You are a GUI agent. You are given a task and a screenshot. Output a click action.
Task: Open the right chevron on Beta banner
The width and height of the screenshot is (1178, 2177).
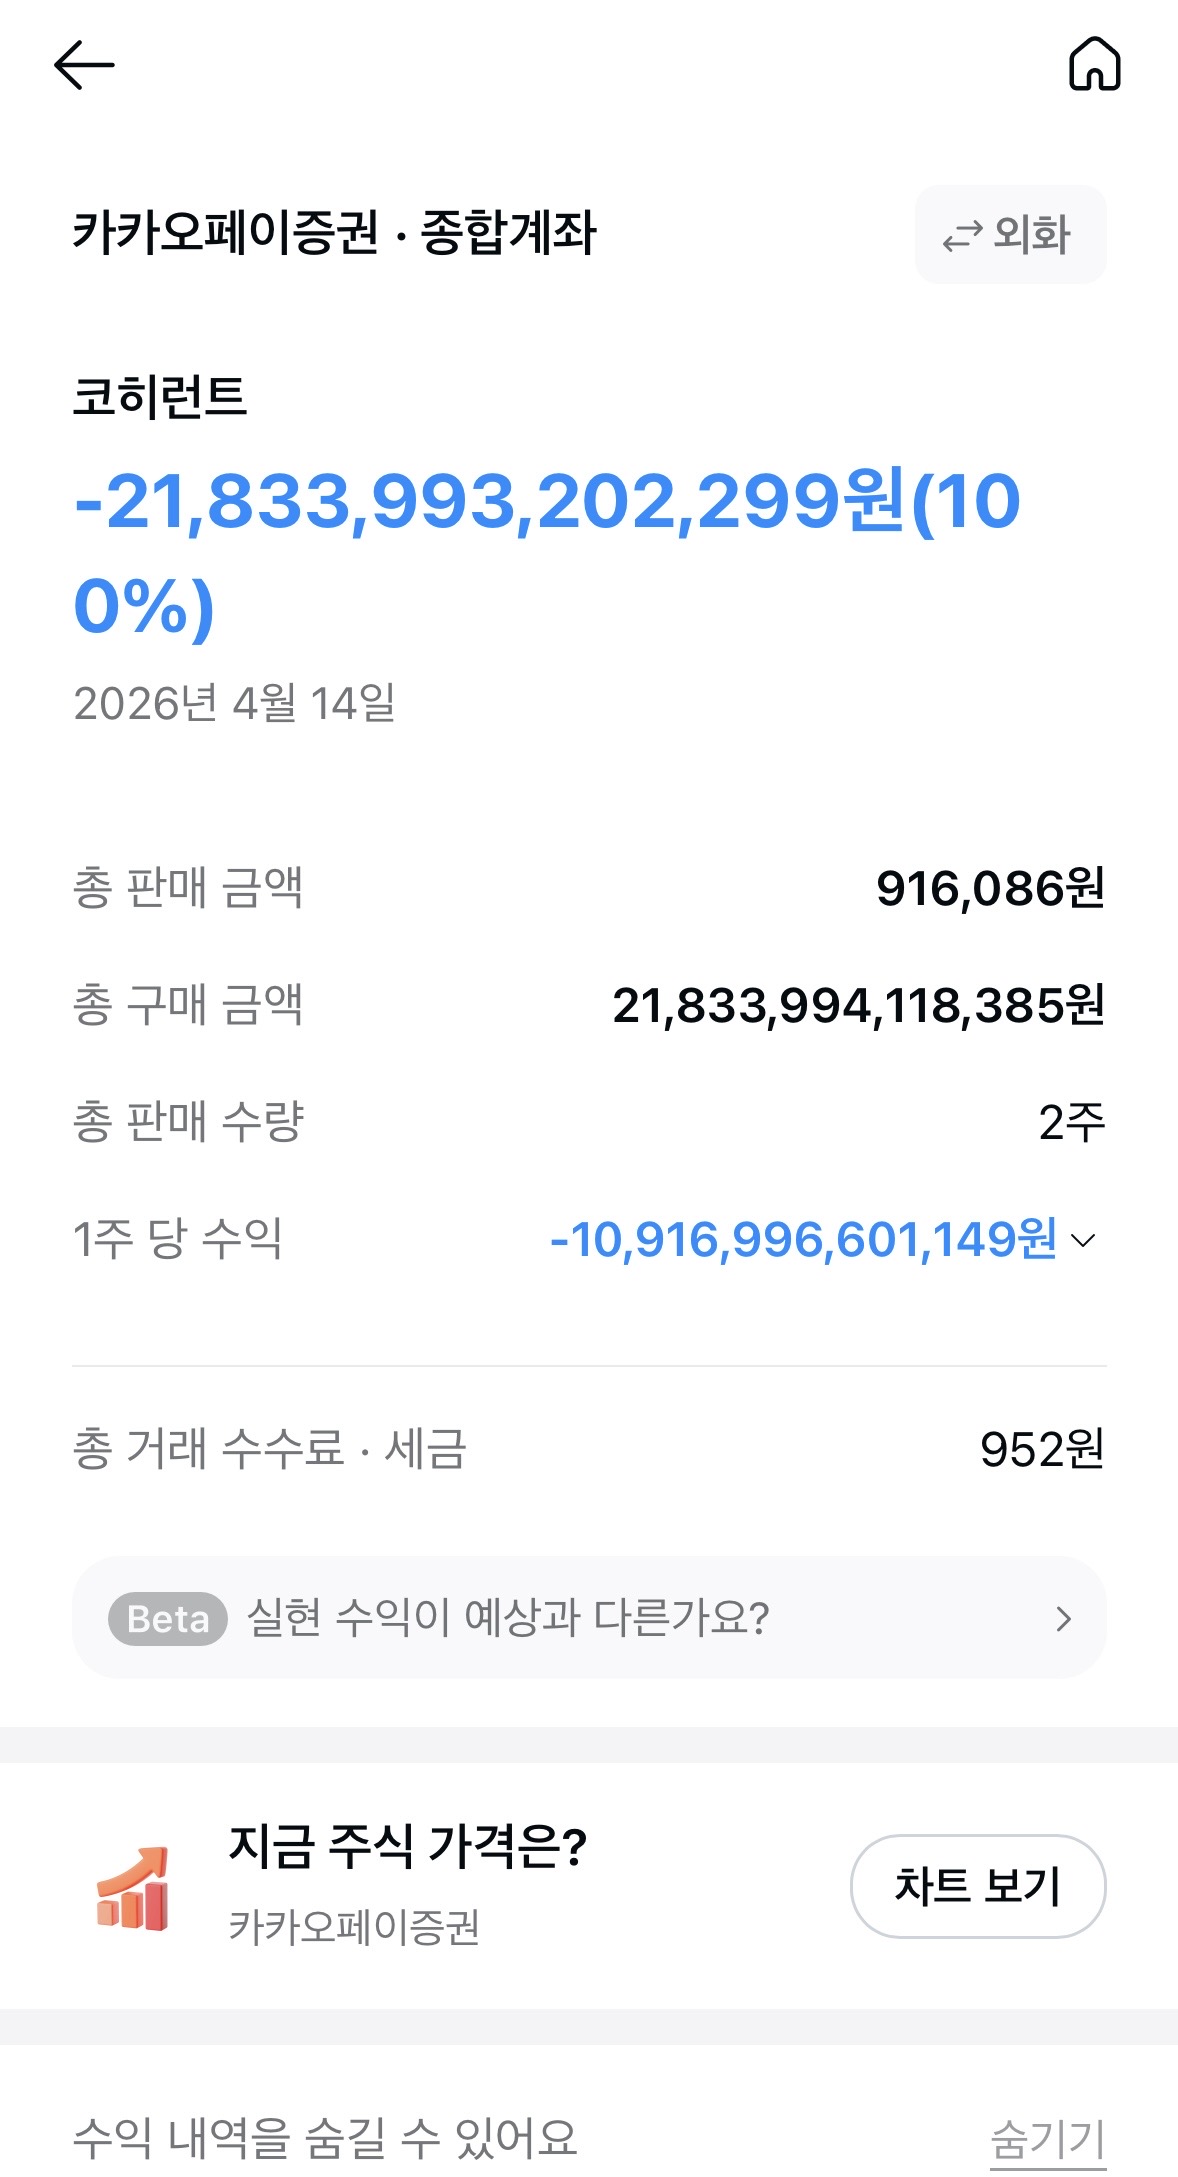tap(1064, 1618)
